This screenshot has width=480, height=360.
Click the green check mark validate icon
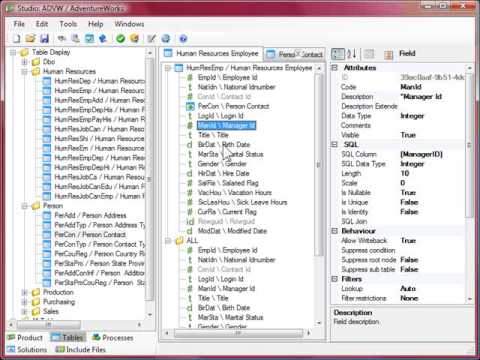click(120, 38)
